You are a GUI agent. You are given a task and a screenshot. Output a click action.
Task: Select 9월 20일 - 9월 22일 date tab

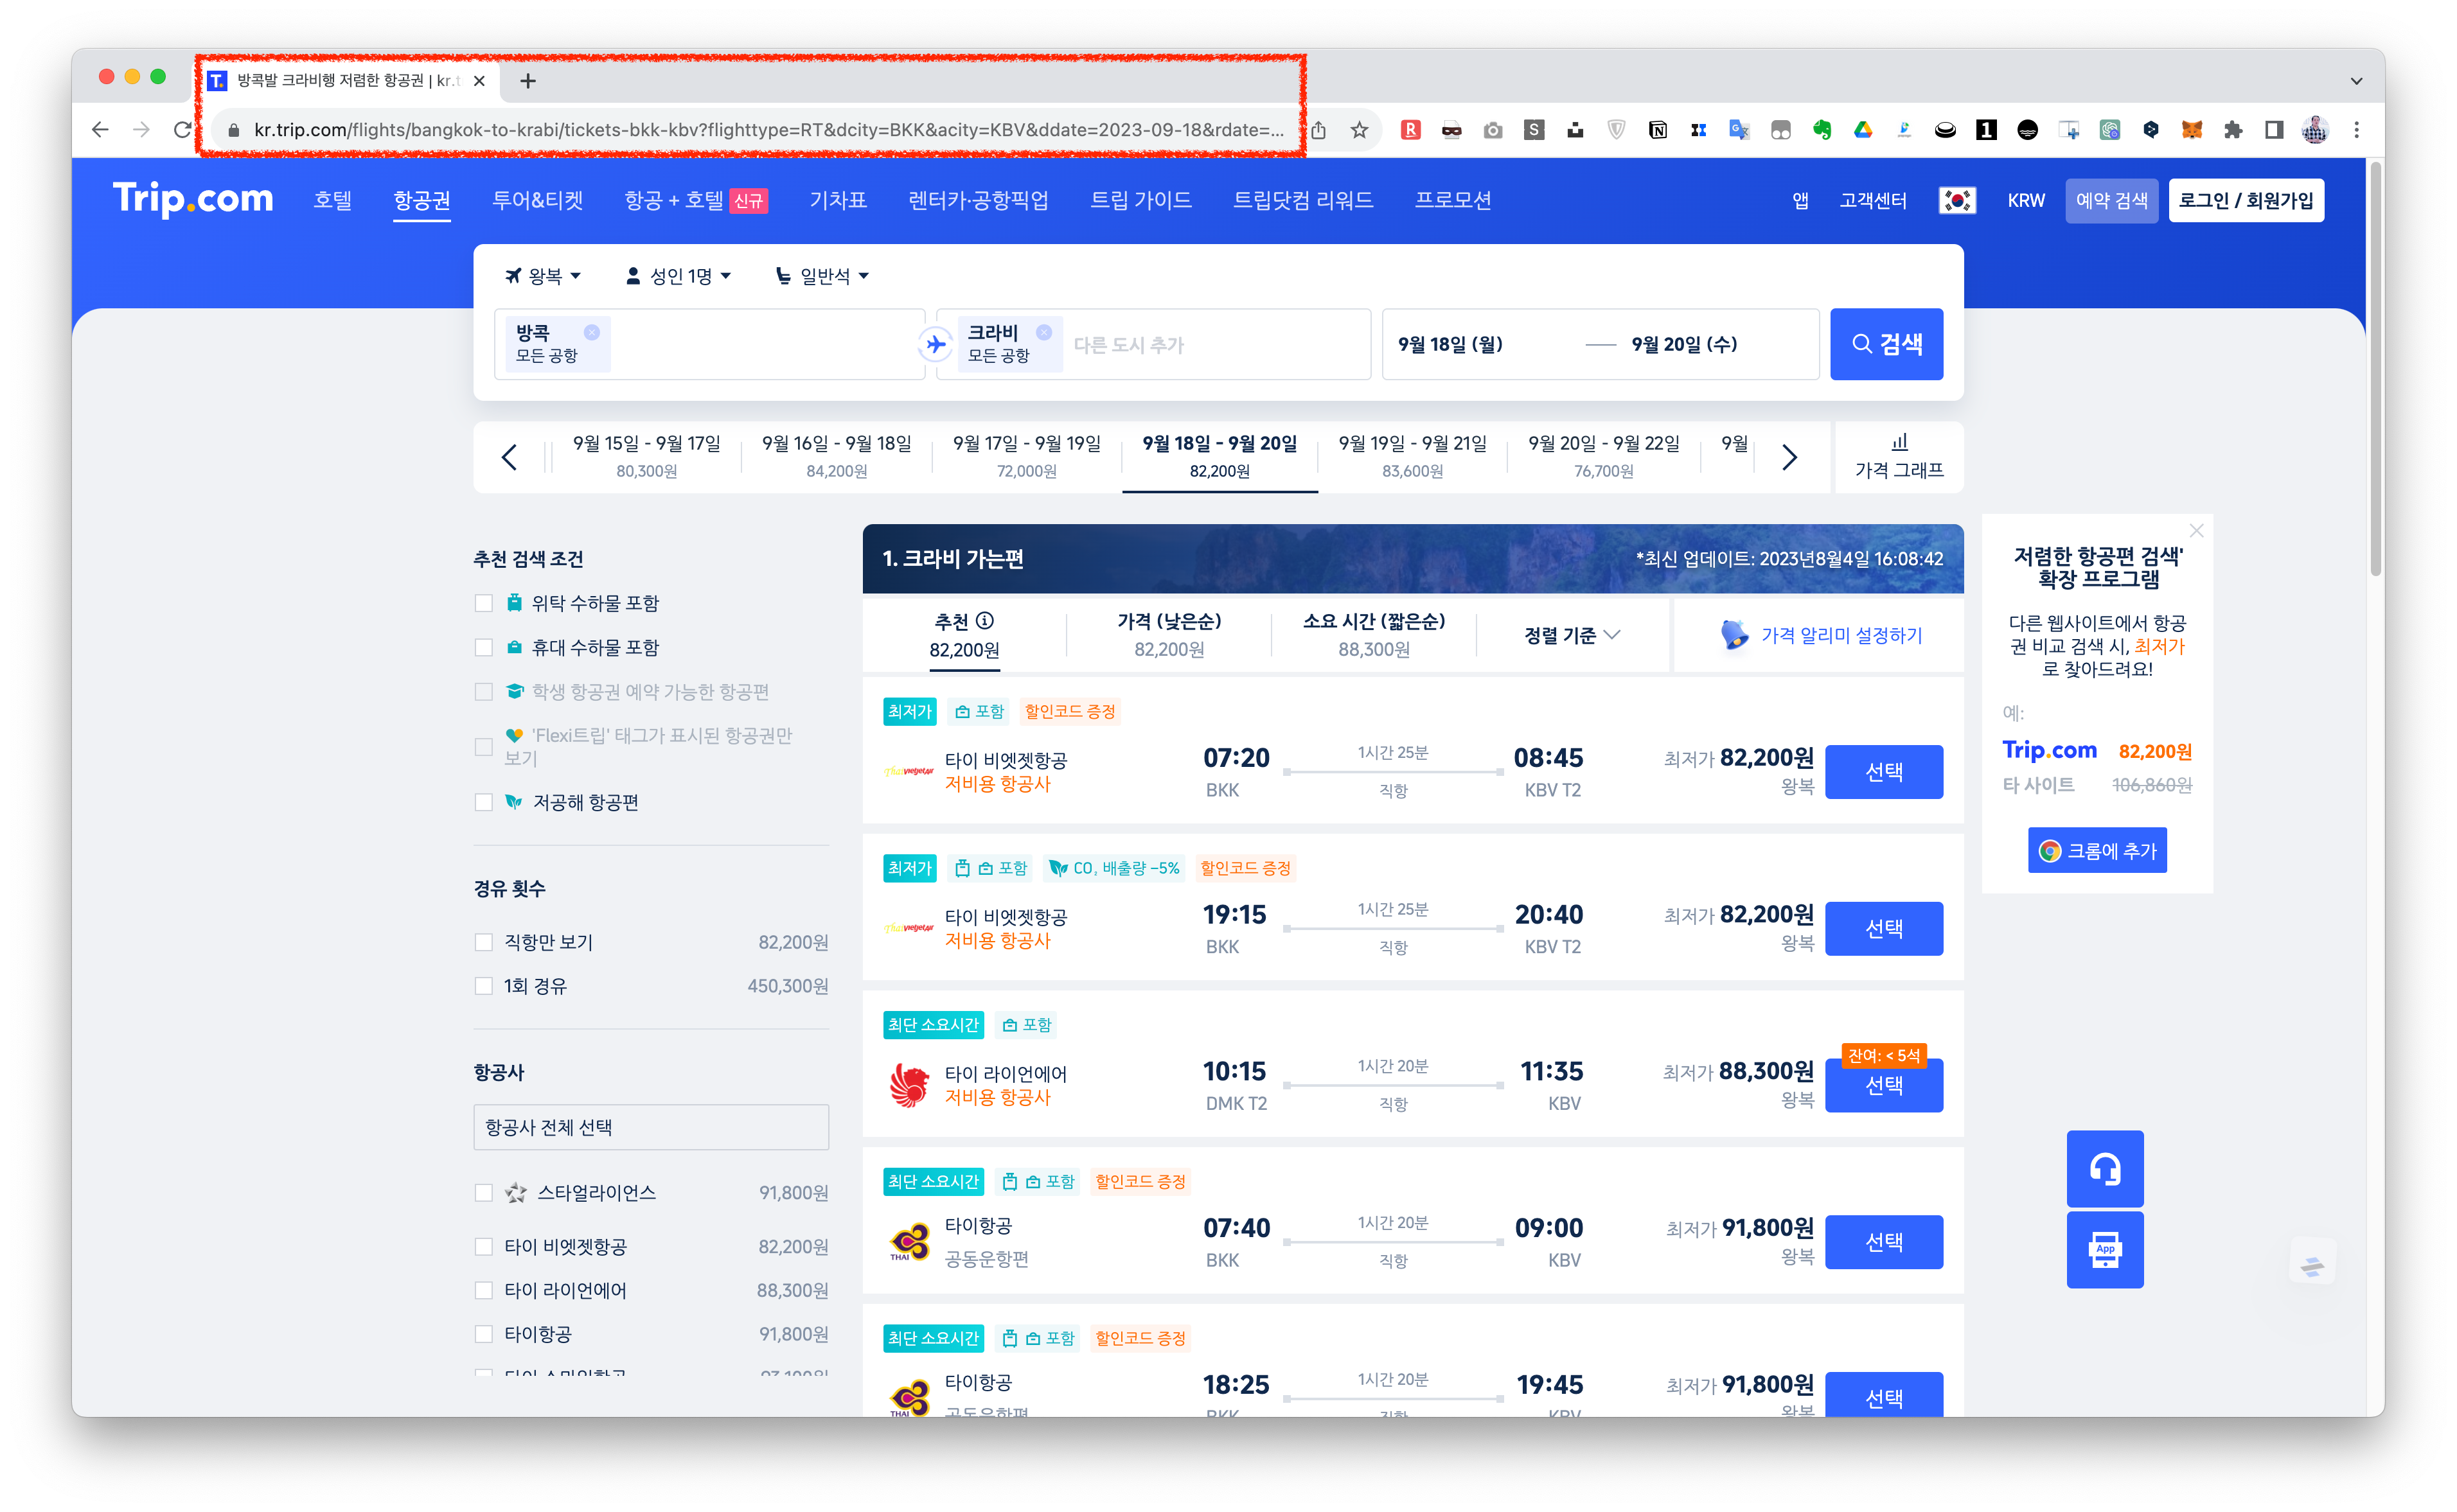point(1604,457)
